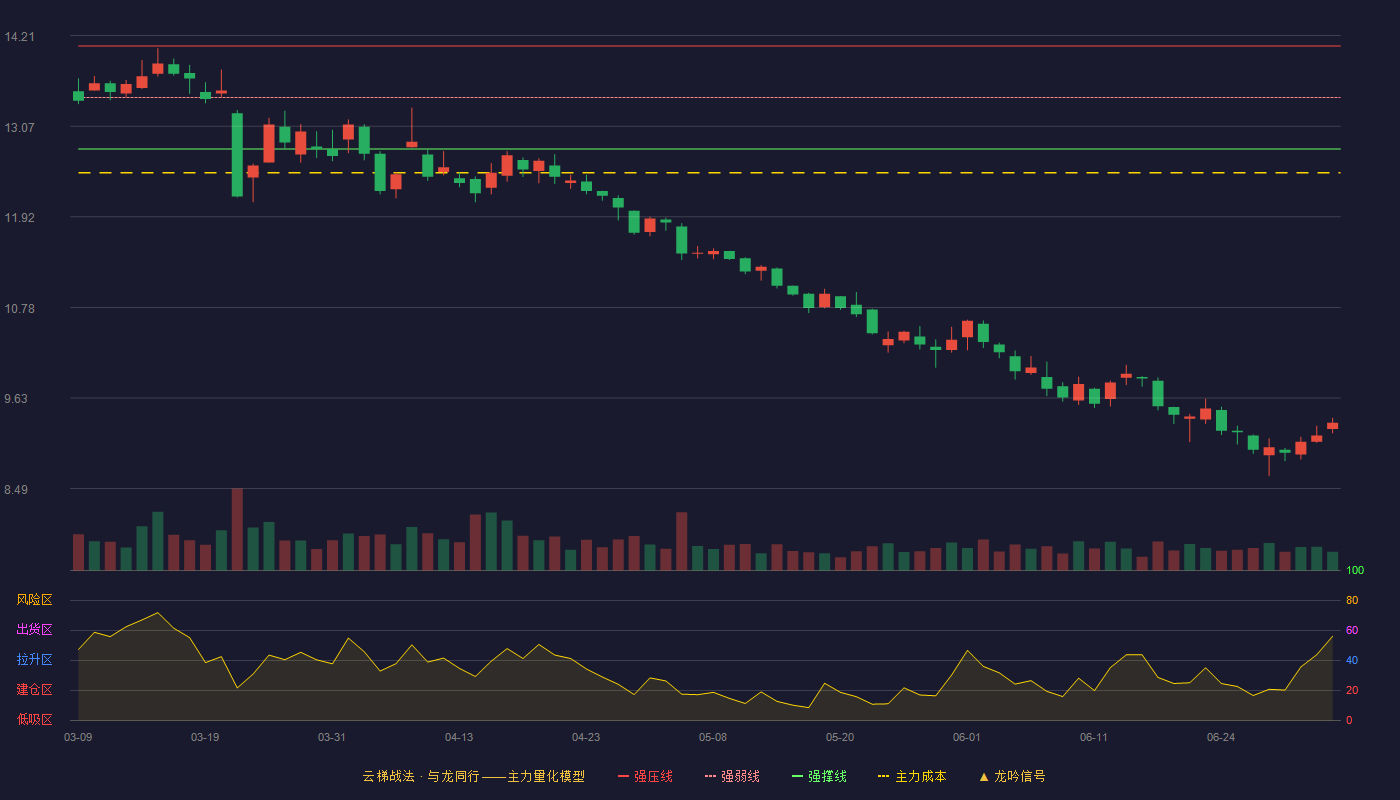Click the 03-31 date label

(x=332, y=737)
